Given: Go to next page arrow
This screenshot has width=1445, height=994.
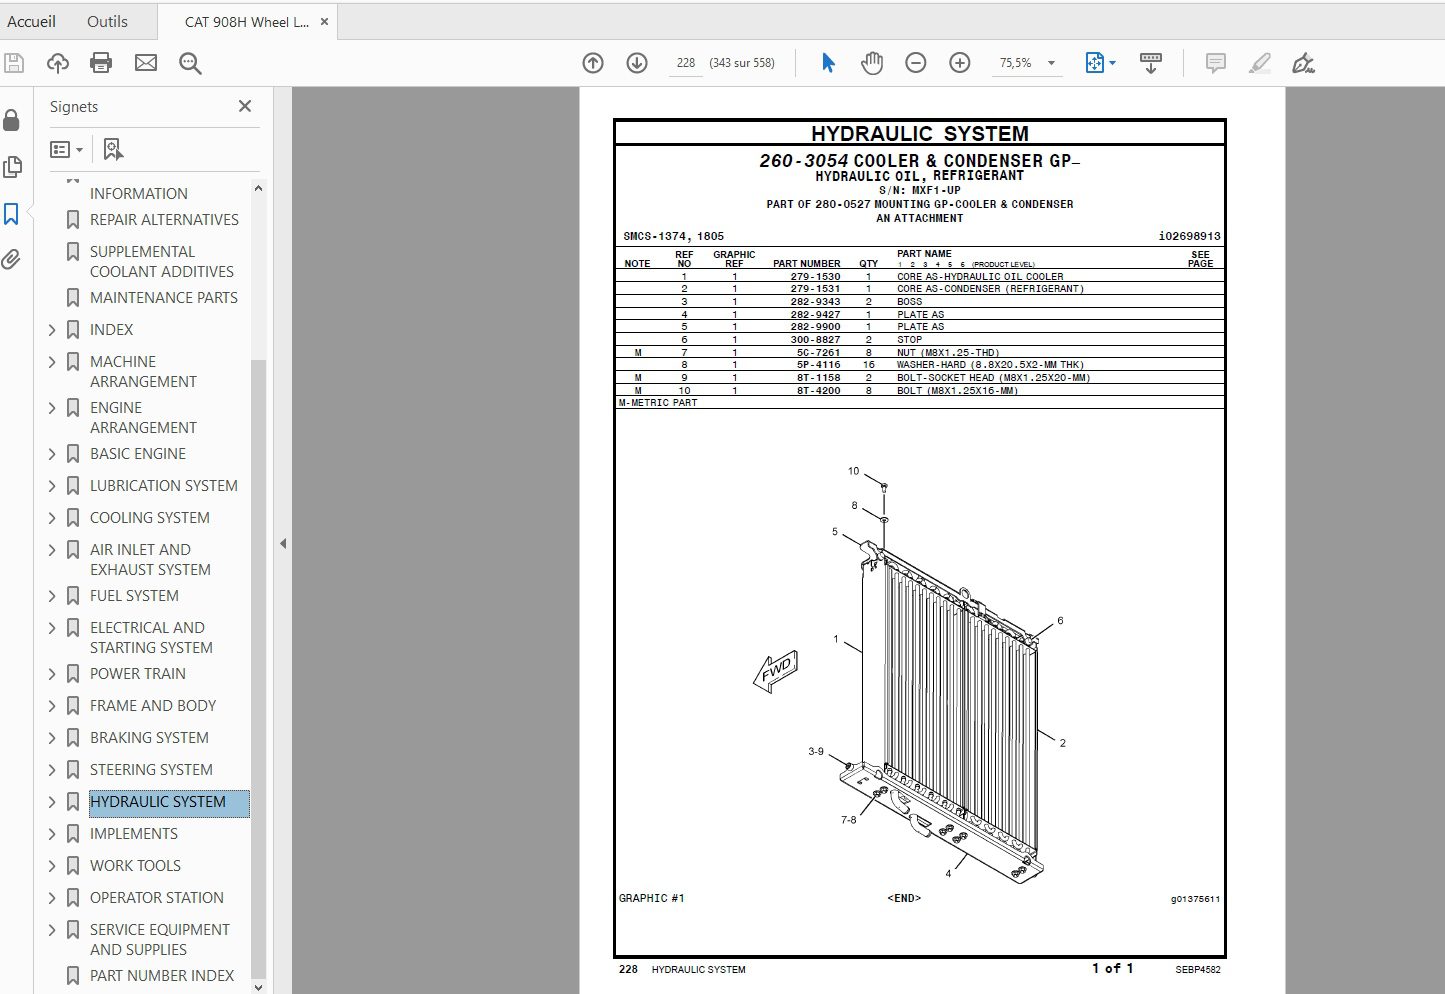Looking at the screenshot, I should pyautogui.click(x=637, y=63).
